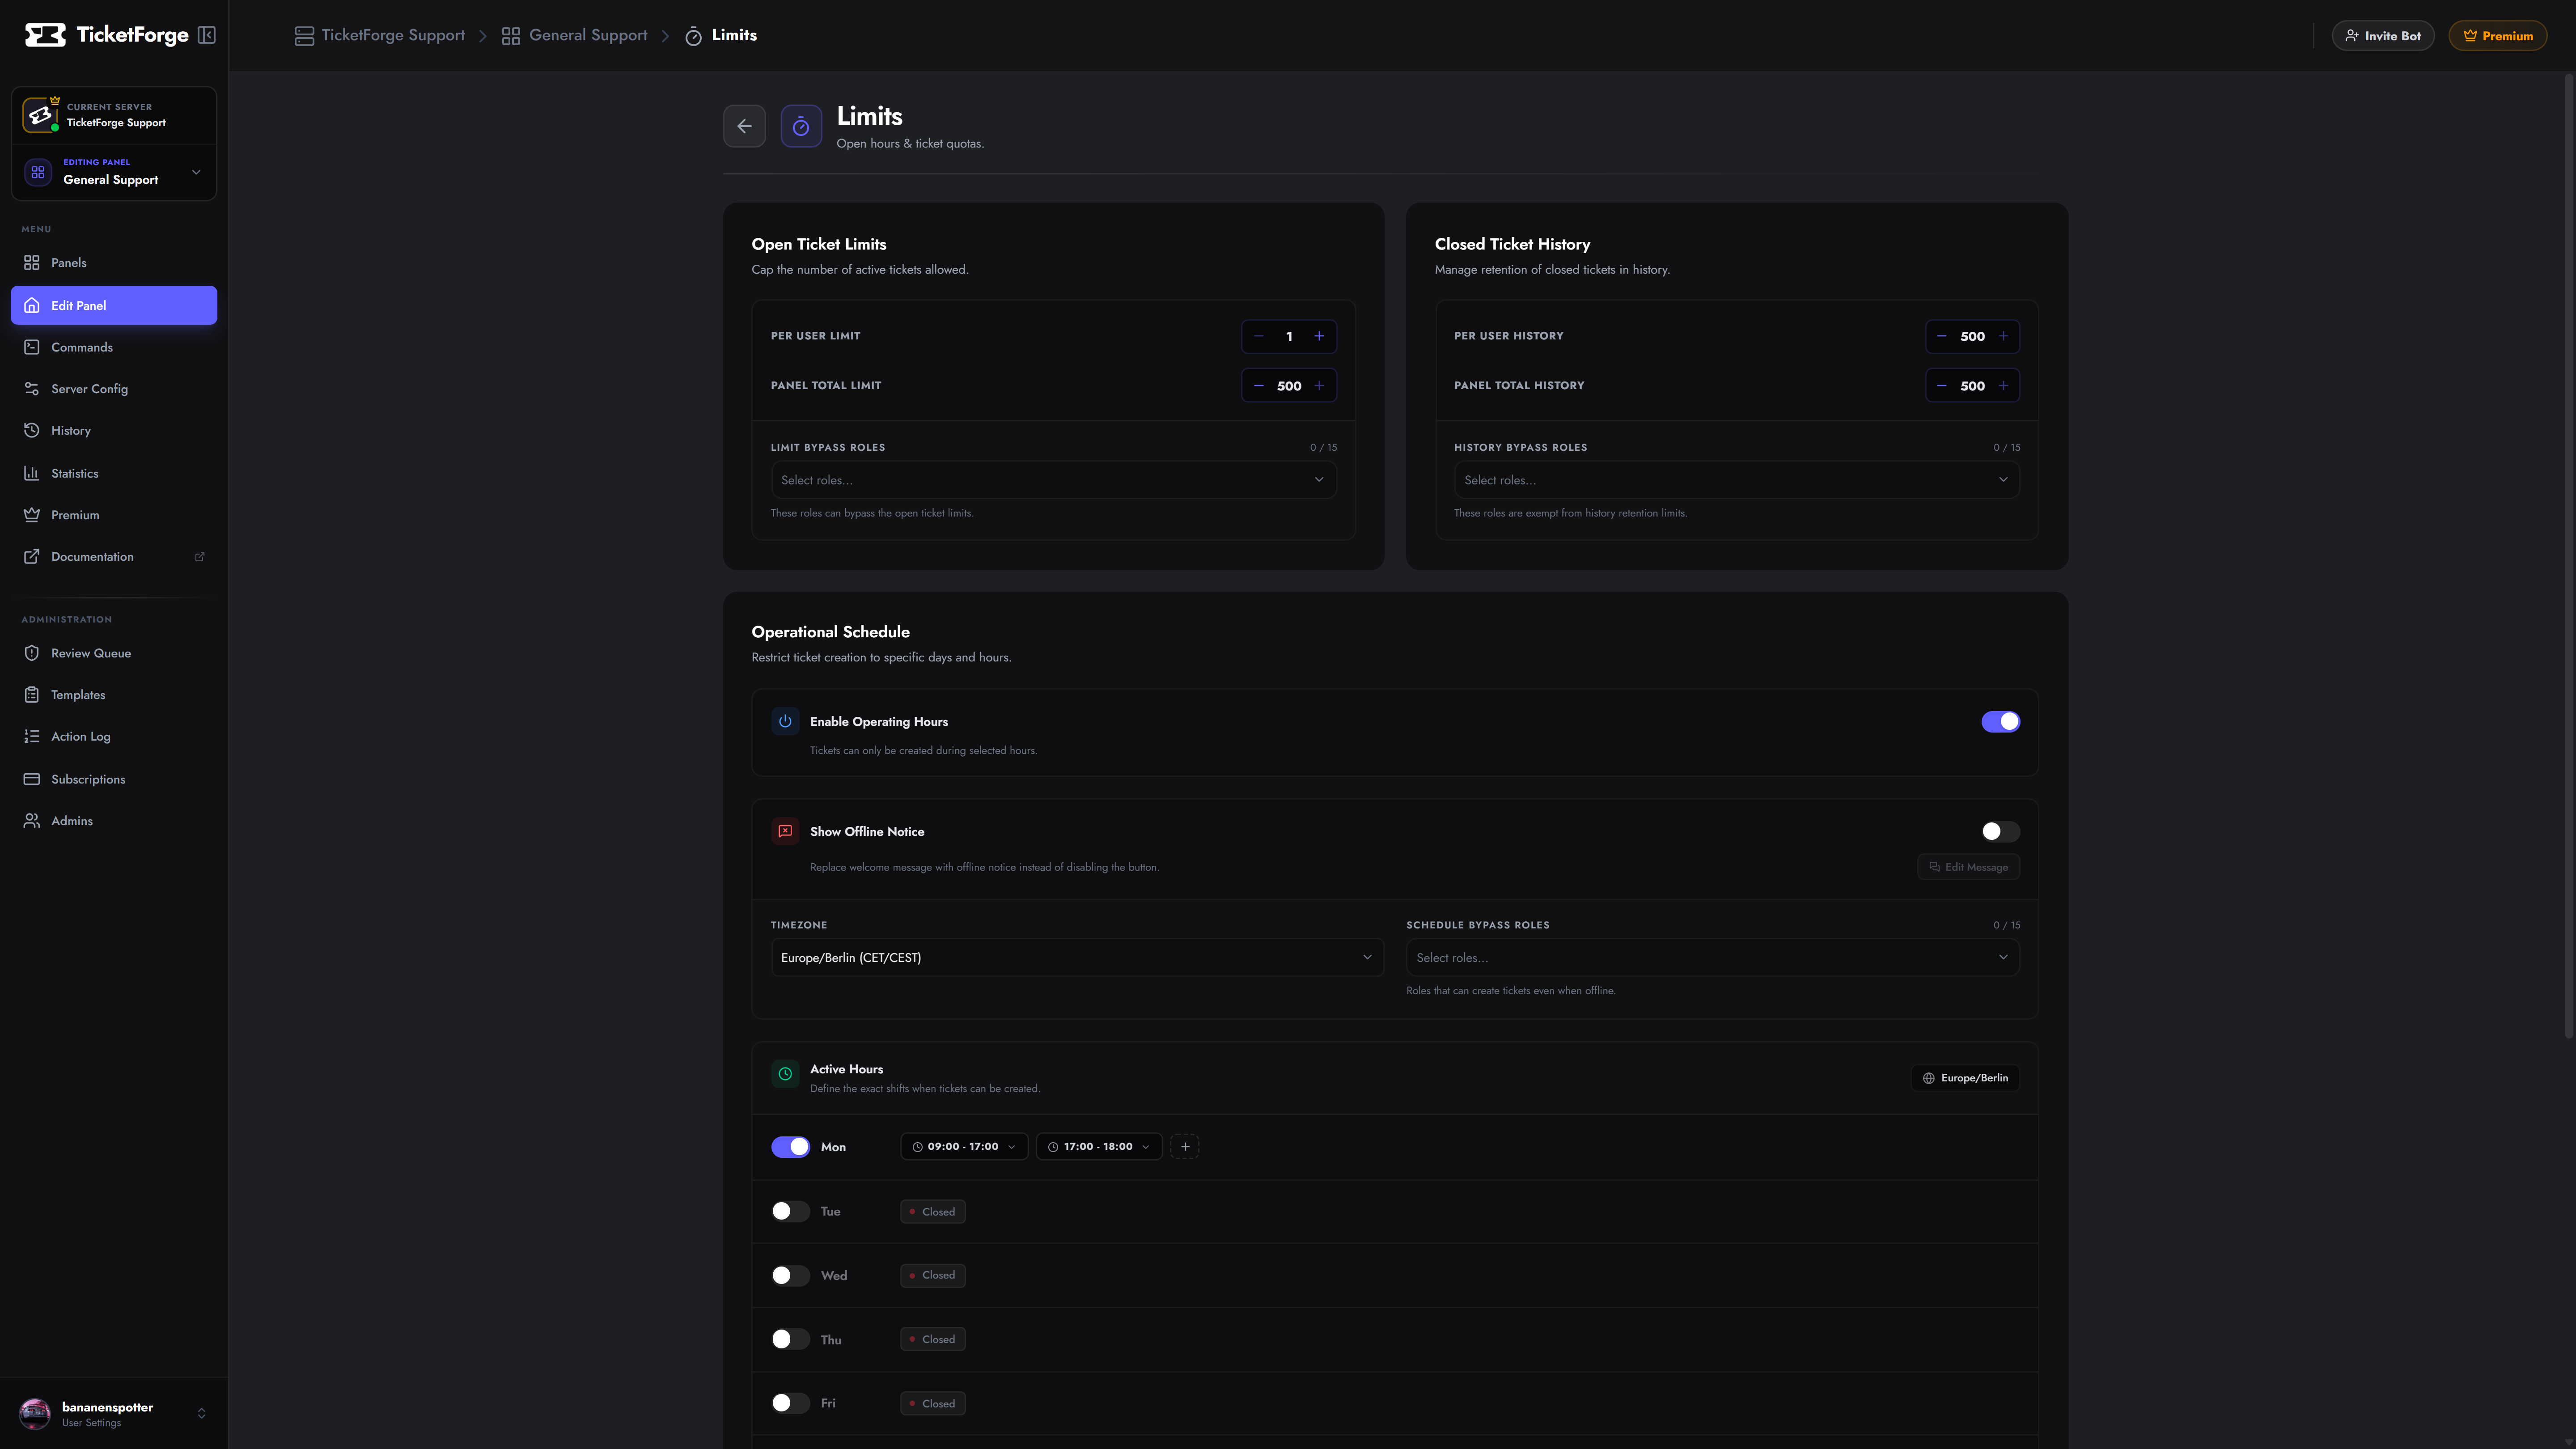Click Invite Bot button

[x=2383, y=36]
